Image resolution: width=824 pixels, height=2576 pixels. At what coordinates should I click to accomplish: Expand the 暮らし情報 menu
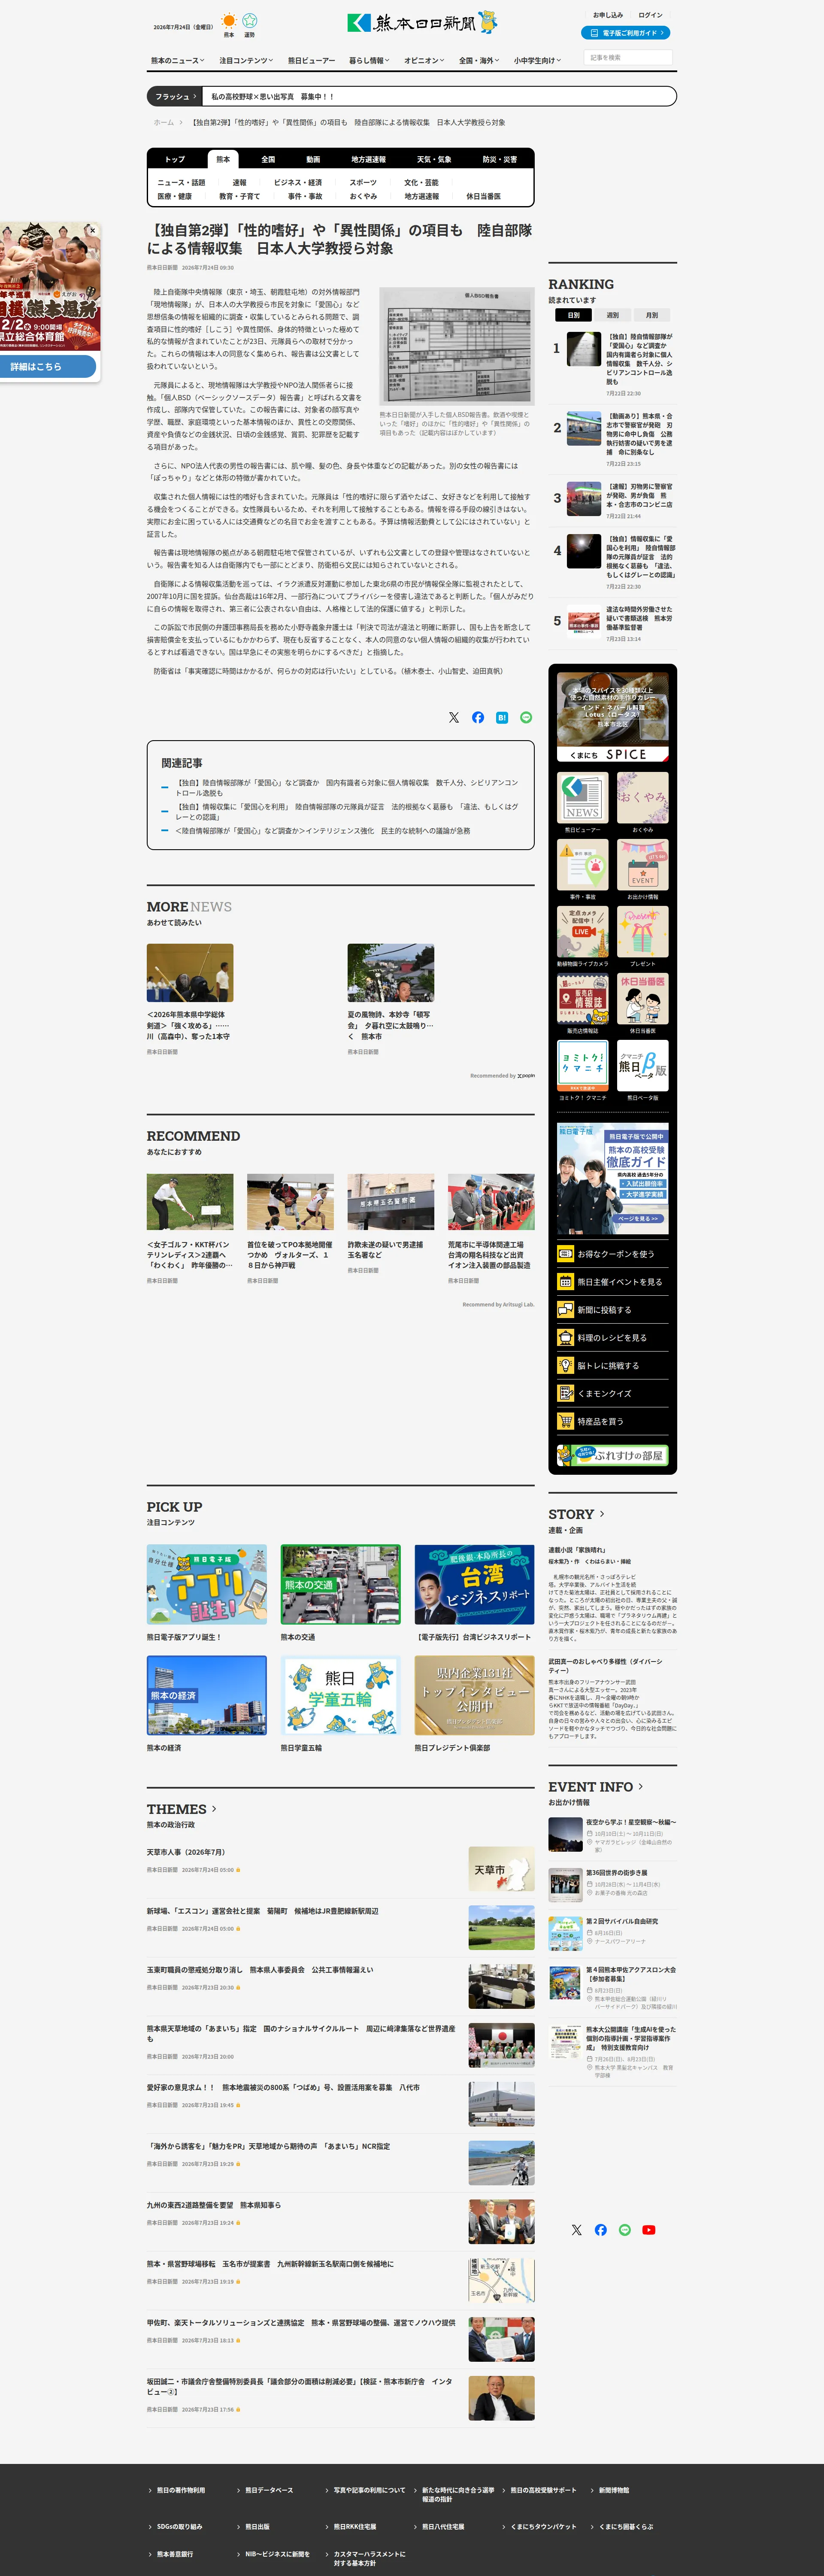369,61
